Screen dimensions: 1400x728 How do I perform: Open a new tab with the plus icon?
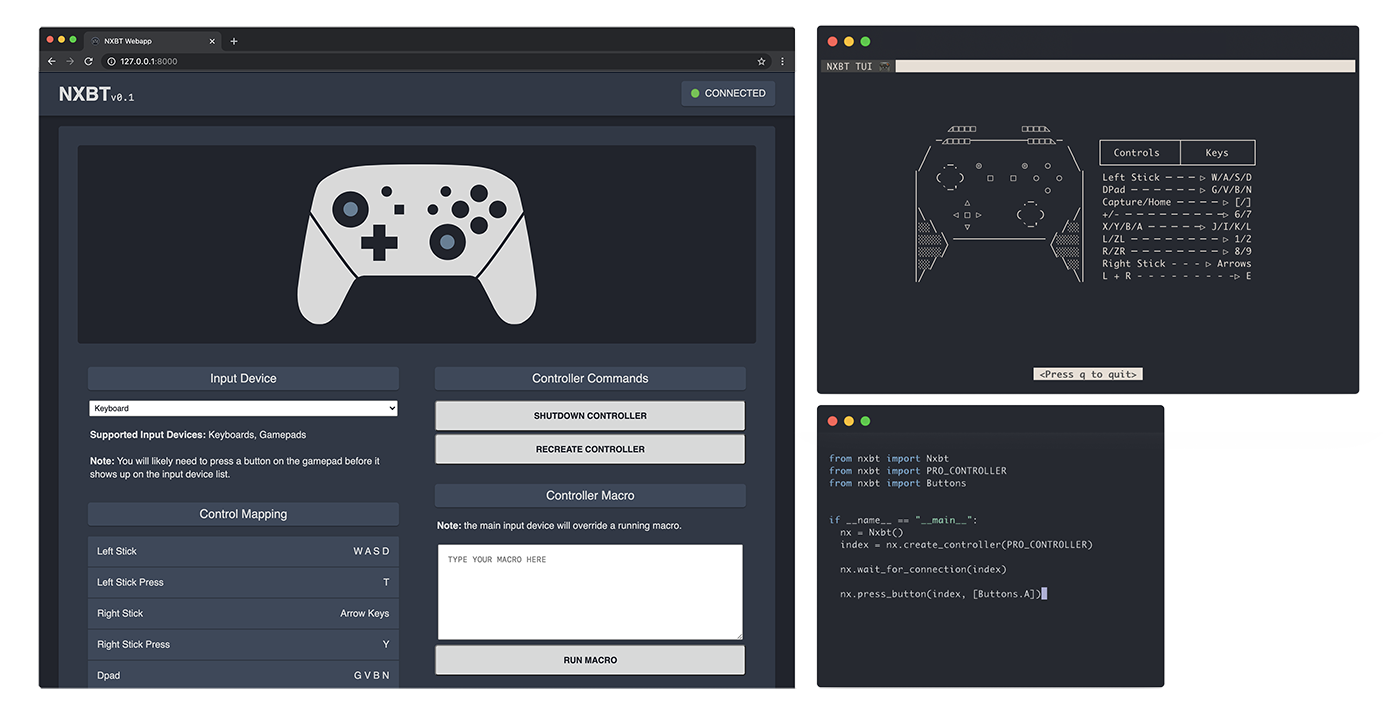(233, 41)
